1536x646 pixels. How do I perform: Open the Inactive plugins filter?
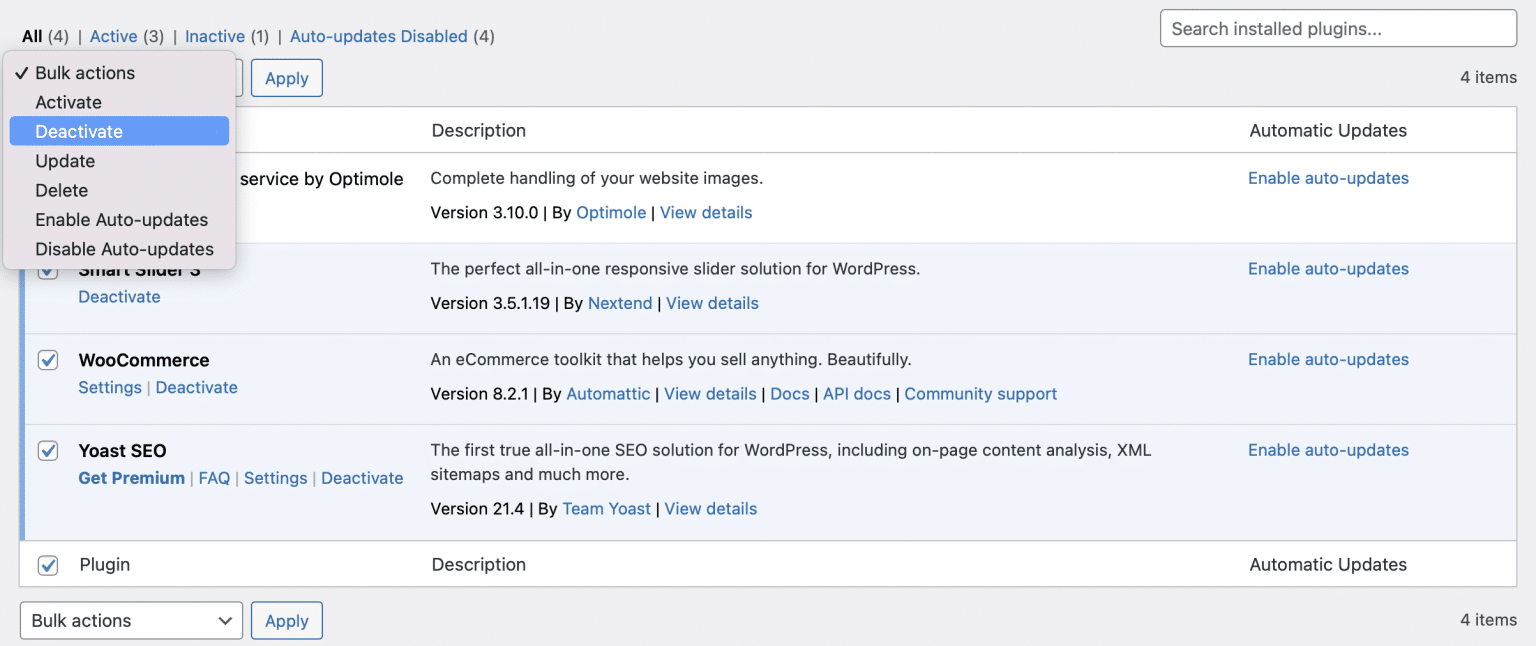tap(214, 35)
